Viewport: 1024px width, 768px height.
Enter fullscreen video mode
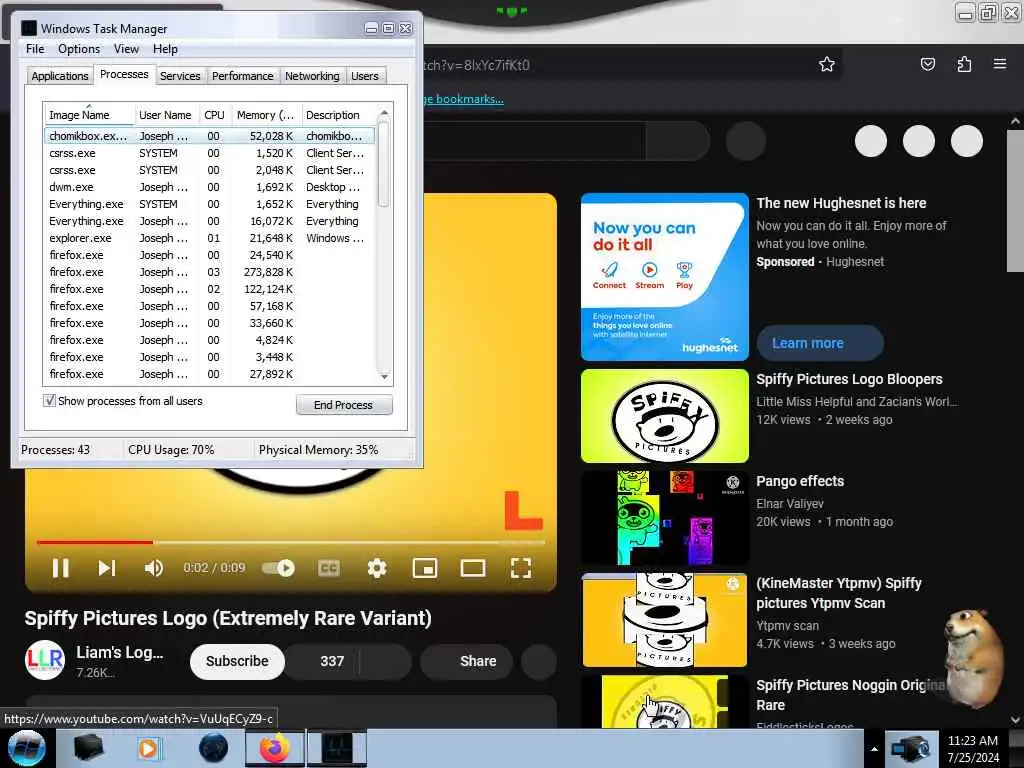(x=520, y=568)
